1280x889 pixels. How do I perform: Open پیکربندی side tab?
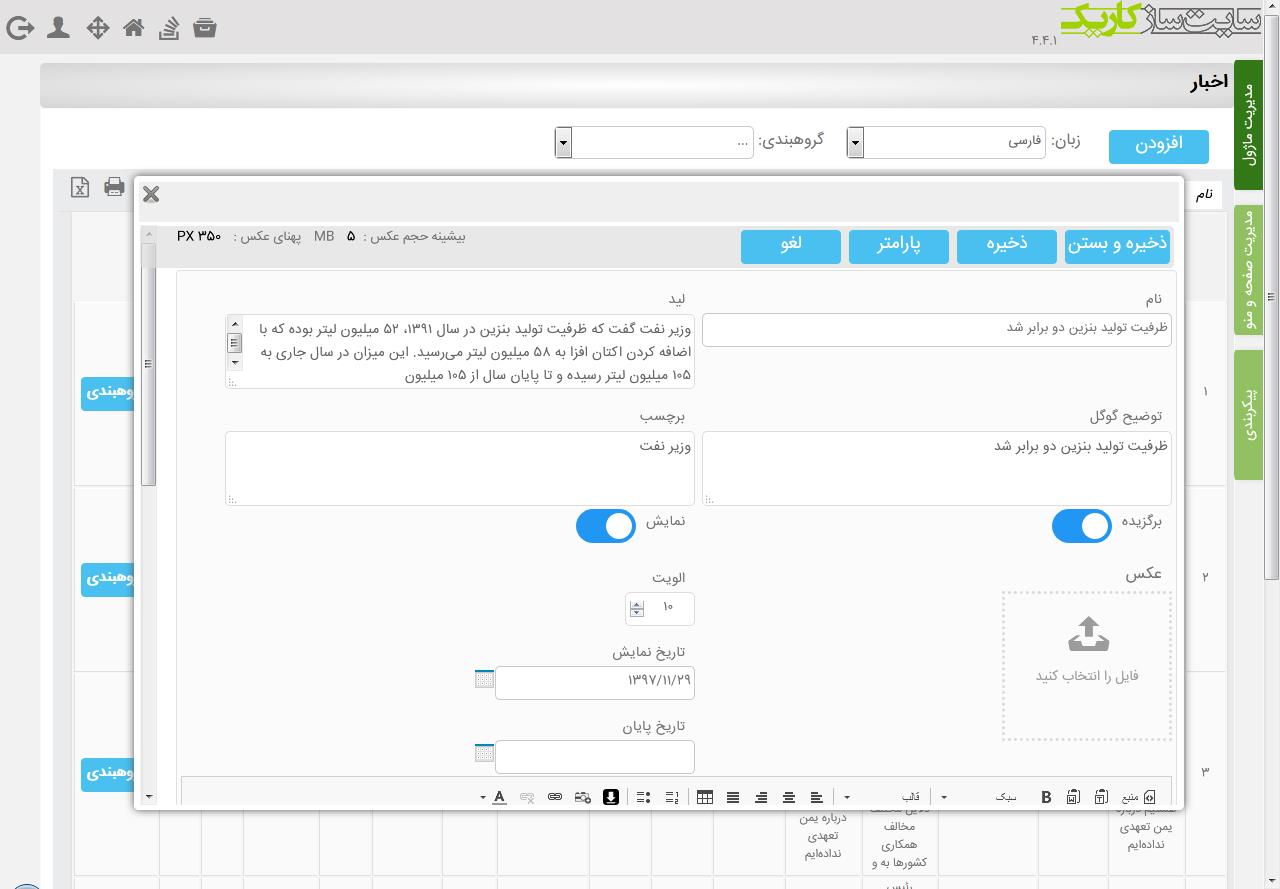[1248, 414]
